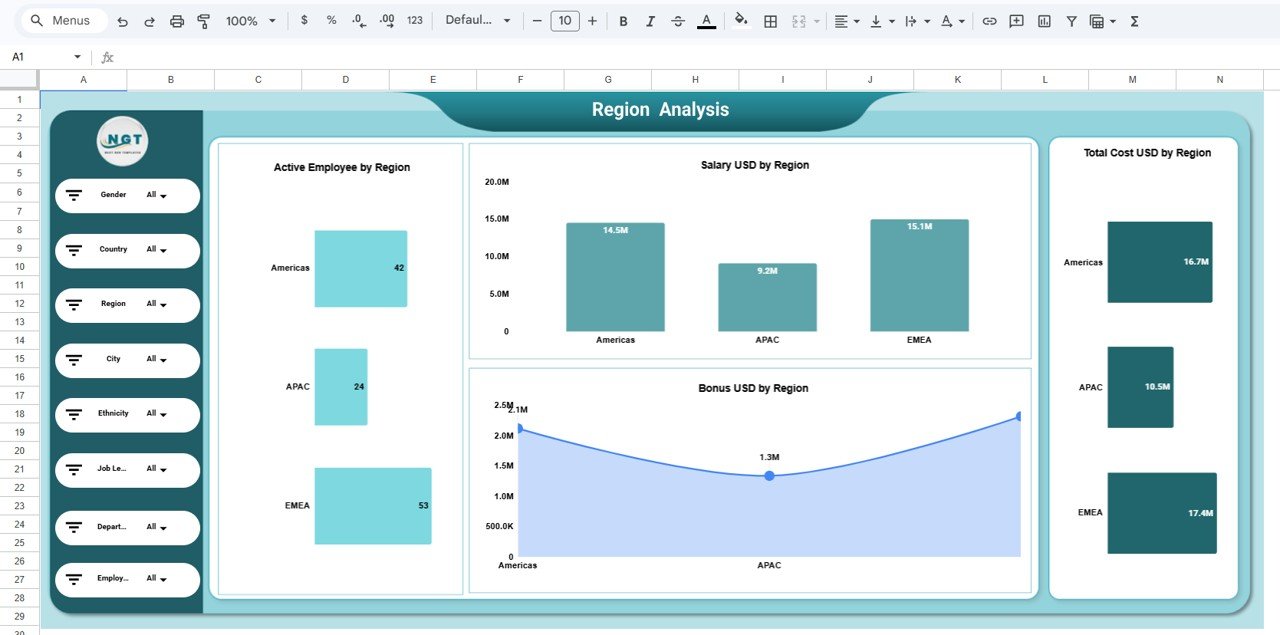1280x635 pixels.
Task: Open the functions sigma icon
Action: 1134,21
